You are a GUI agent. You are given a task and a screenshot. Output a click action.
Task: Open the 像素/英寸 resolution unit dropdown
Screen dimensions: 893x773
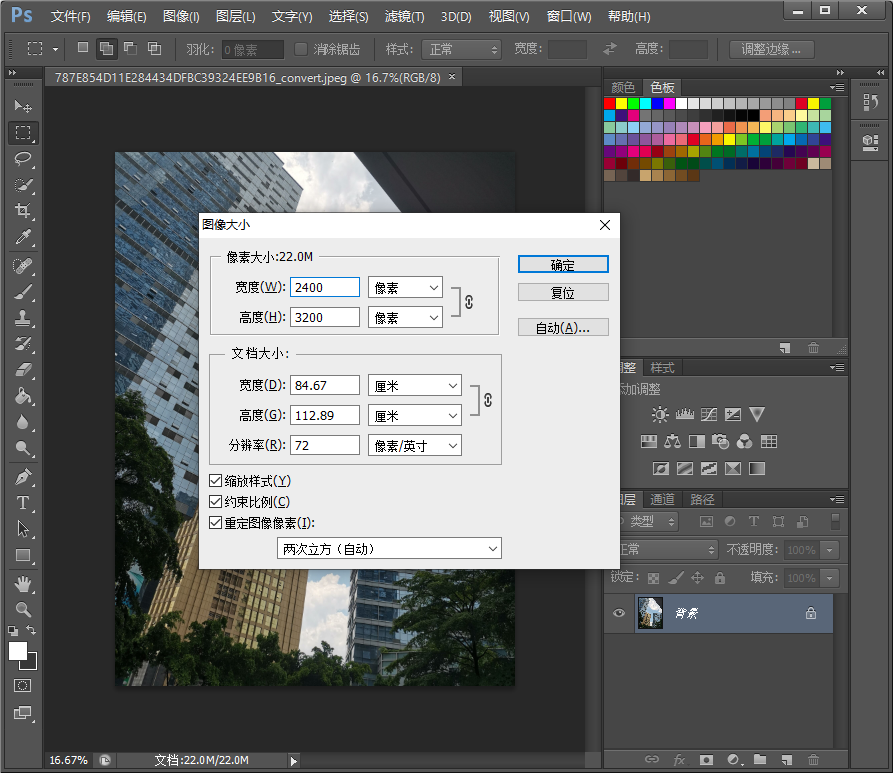pyautogui.click(x=415, y=445)
